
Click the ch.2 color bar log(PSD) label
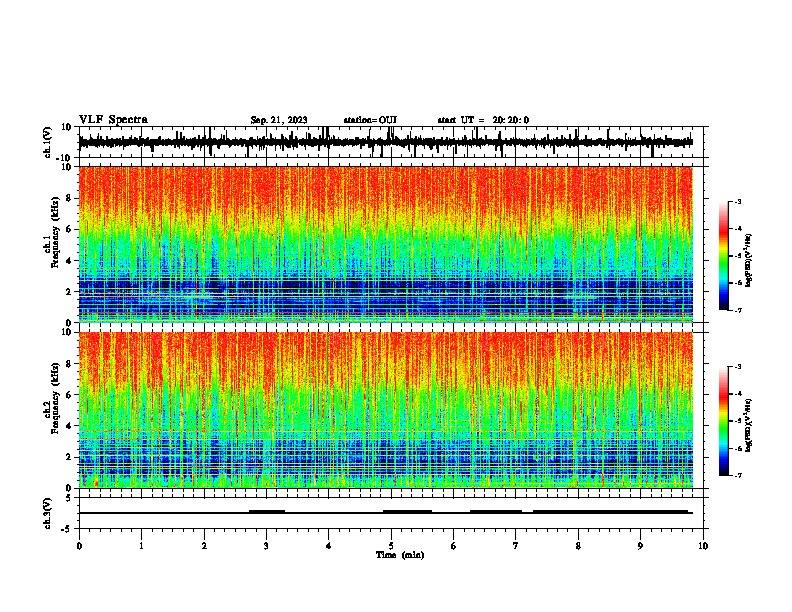(749, 425)
